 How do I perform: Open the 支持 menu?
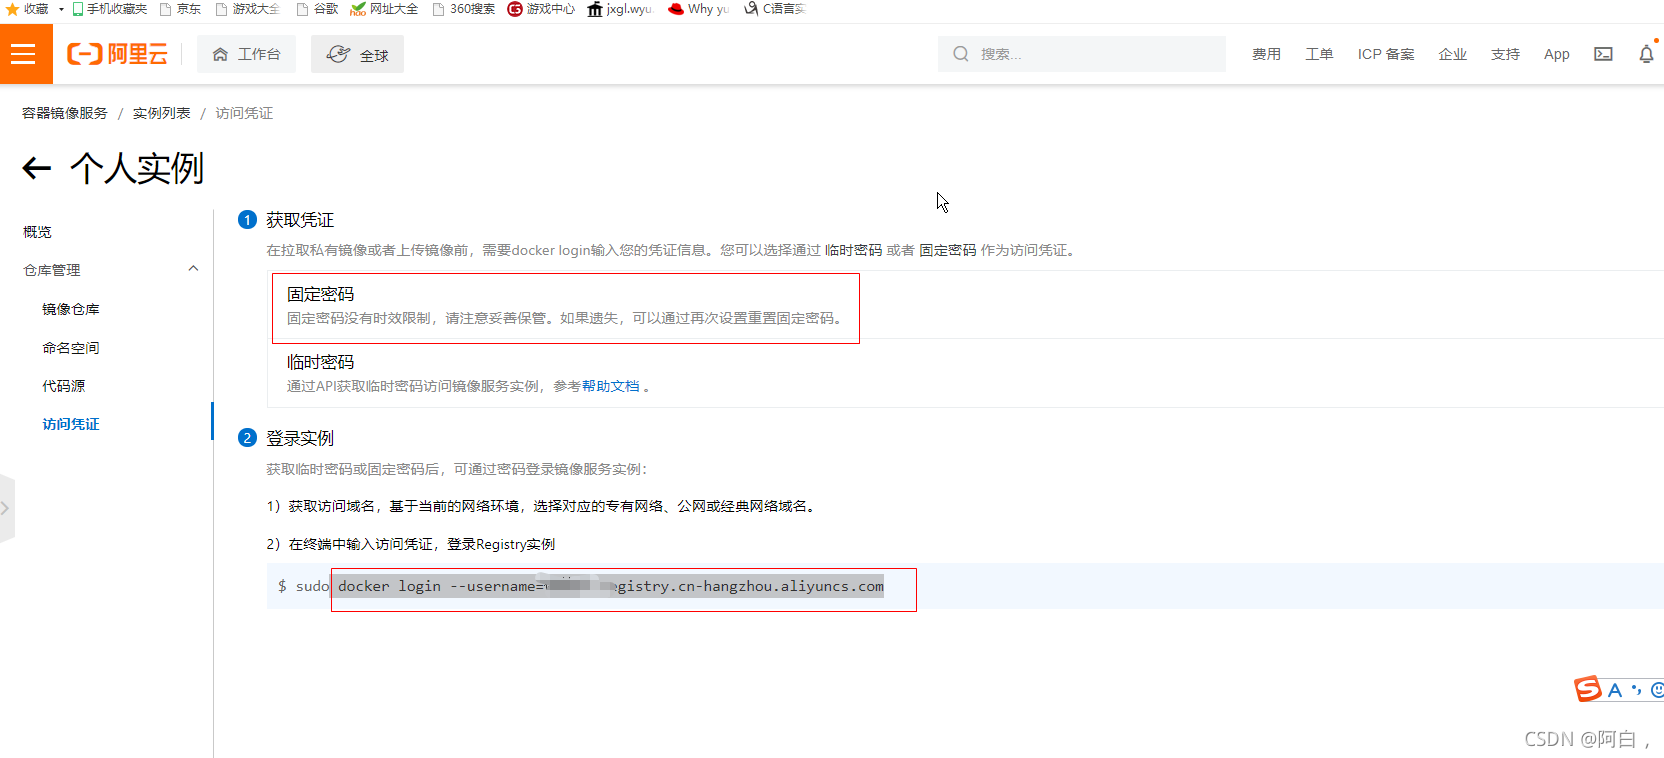tap(1505, 54)
